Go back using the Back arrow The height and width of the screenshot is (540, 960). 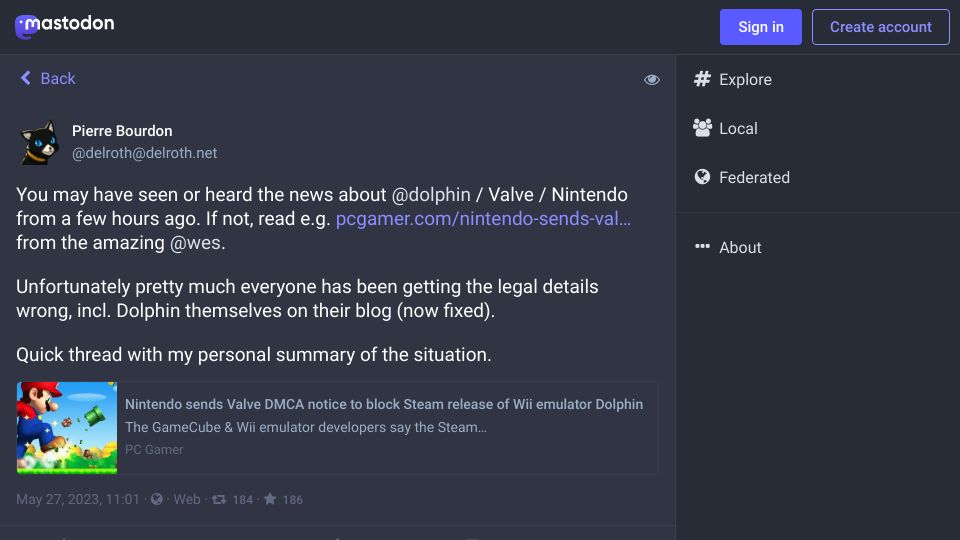[x=26, y=78]
